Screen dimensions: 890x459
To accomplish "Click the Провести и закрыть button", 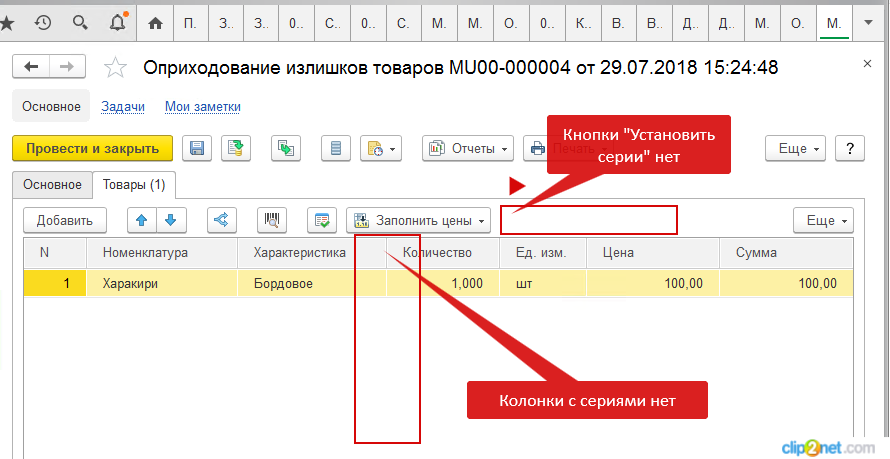I will (x=92, y=149).
